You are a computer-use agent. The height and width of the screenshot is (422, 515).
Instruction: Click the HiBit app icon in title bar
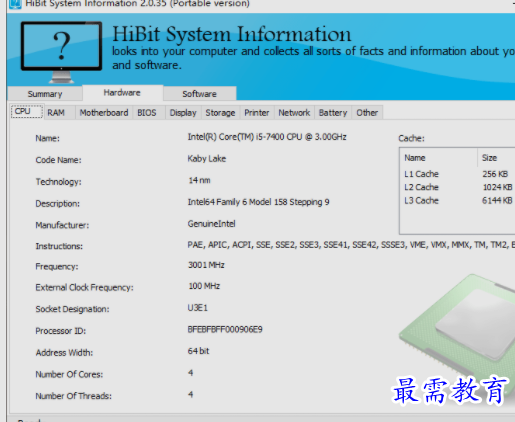coord(15,4)
